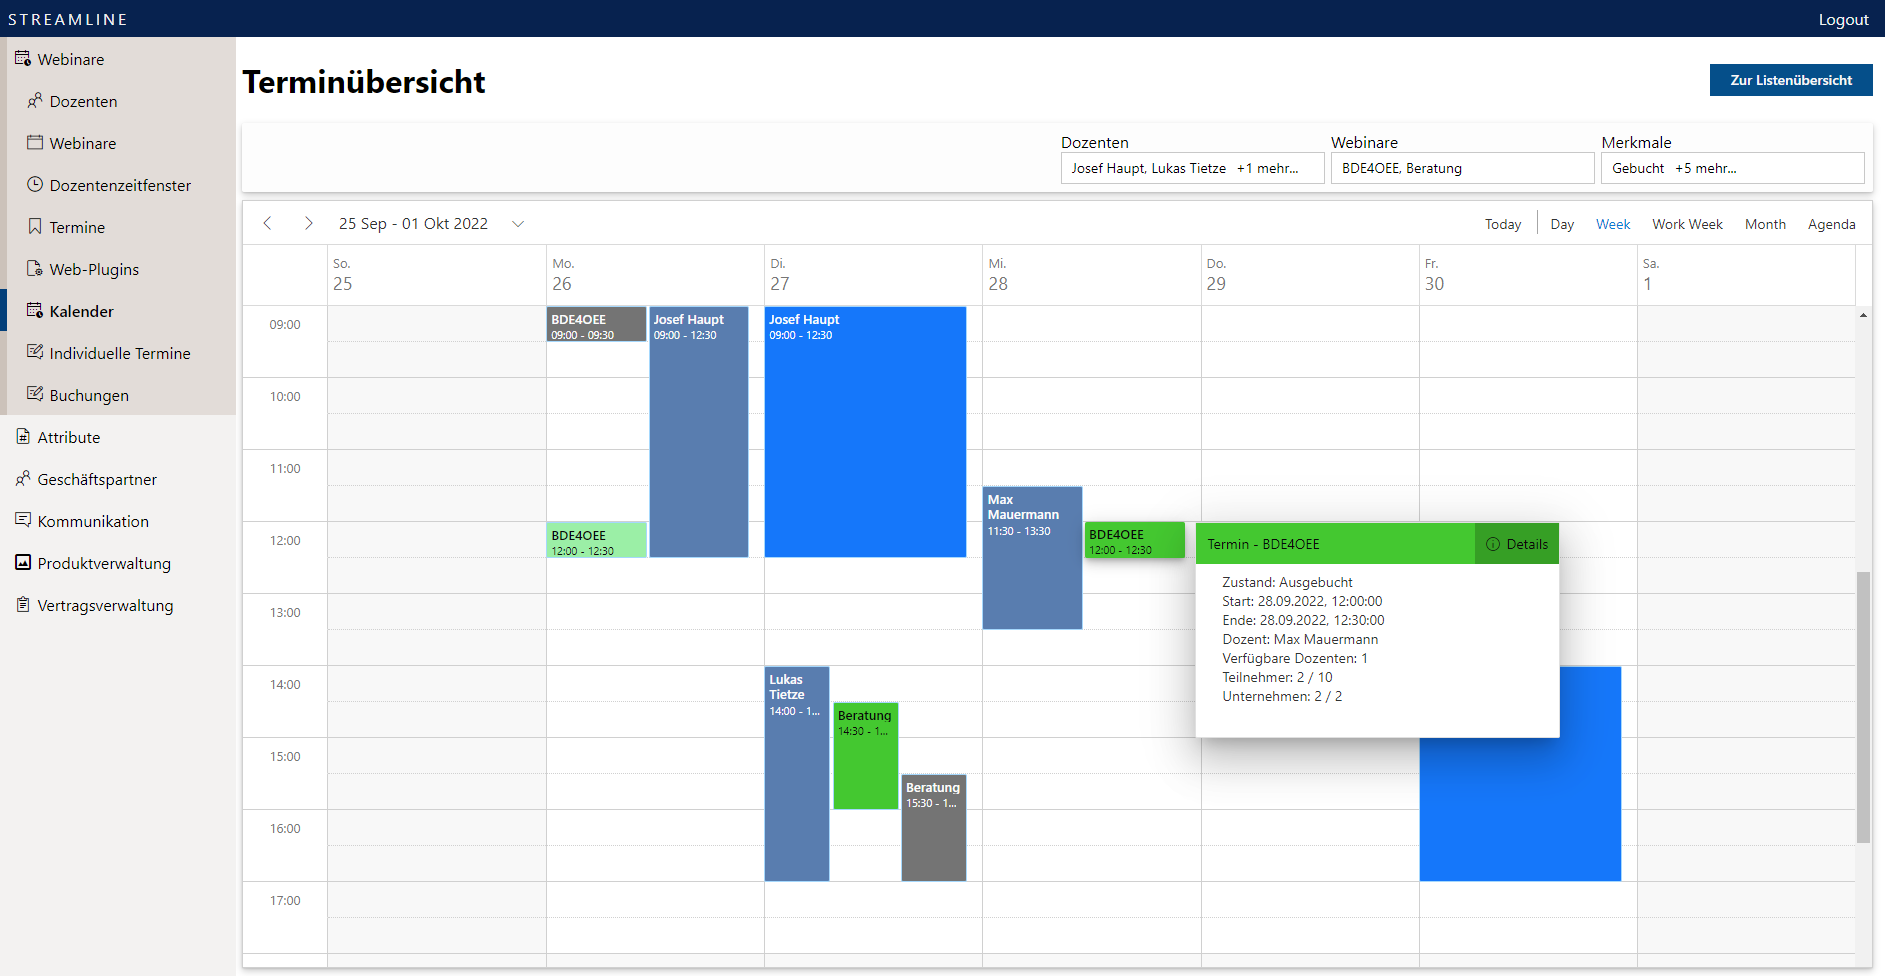Click the Kommunikation icon

click(23, 521)
